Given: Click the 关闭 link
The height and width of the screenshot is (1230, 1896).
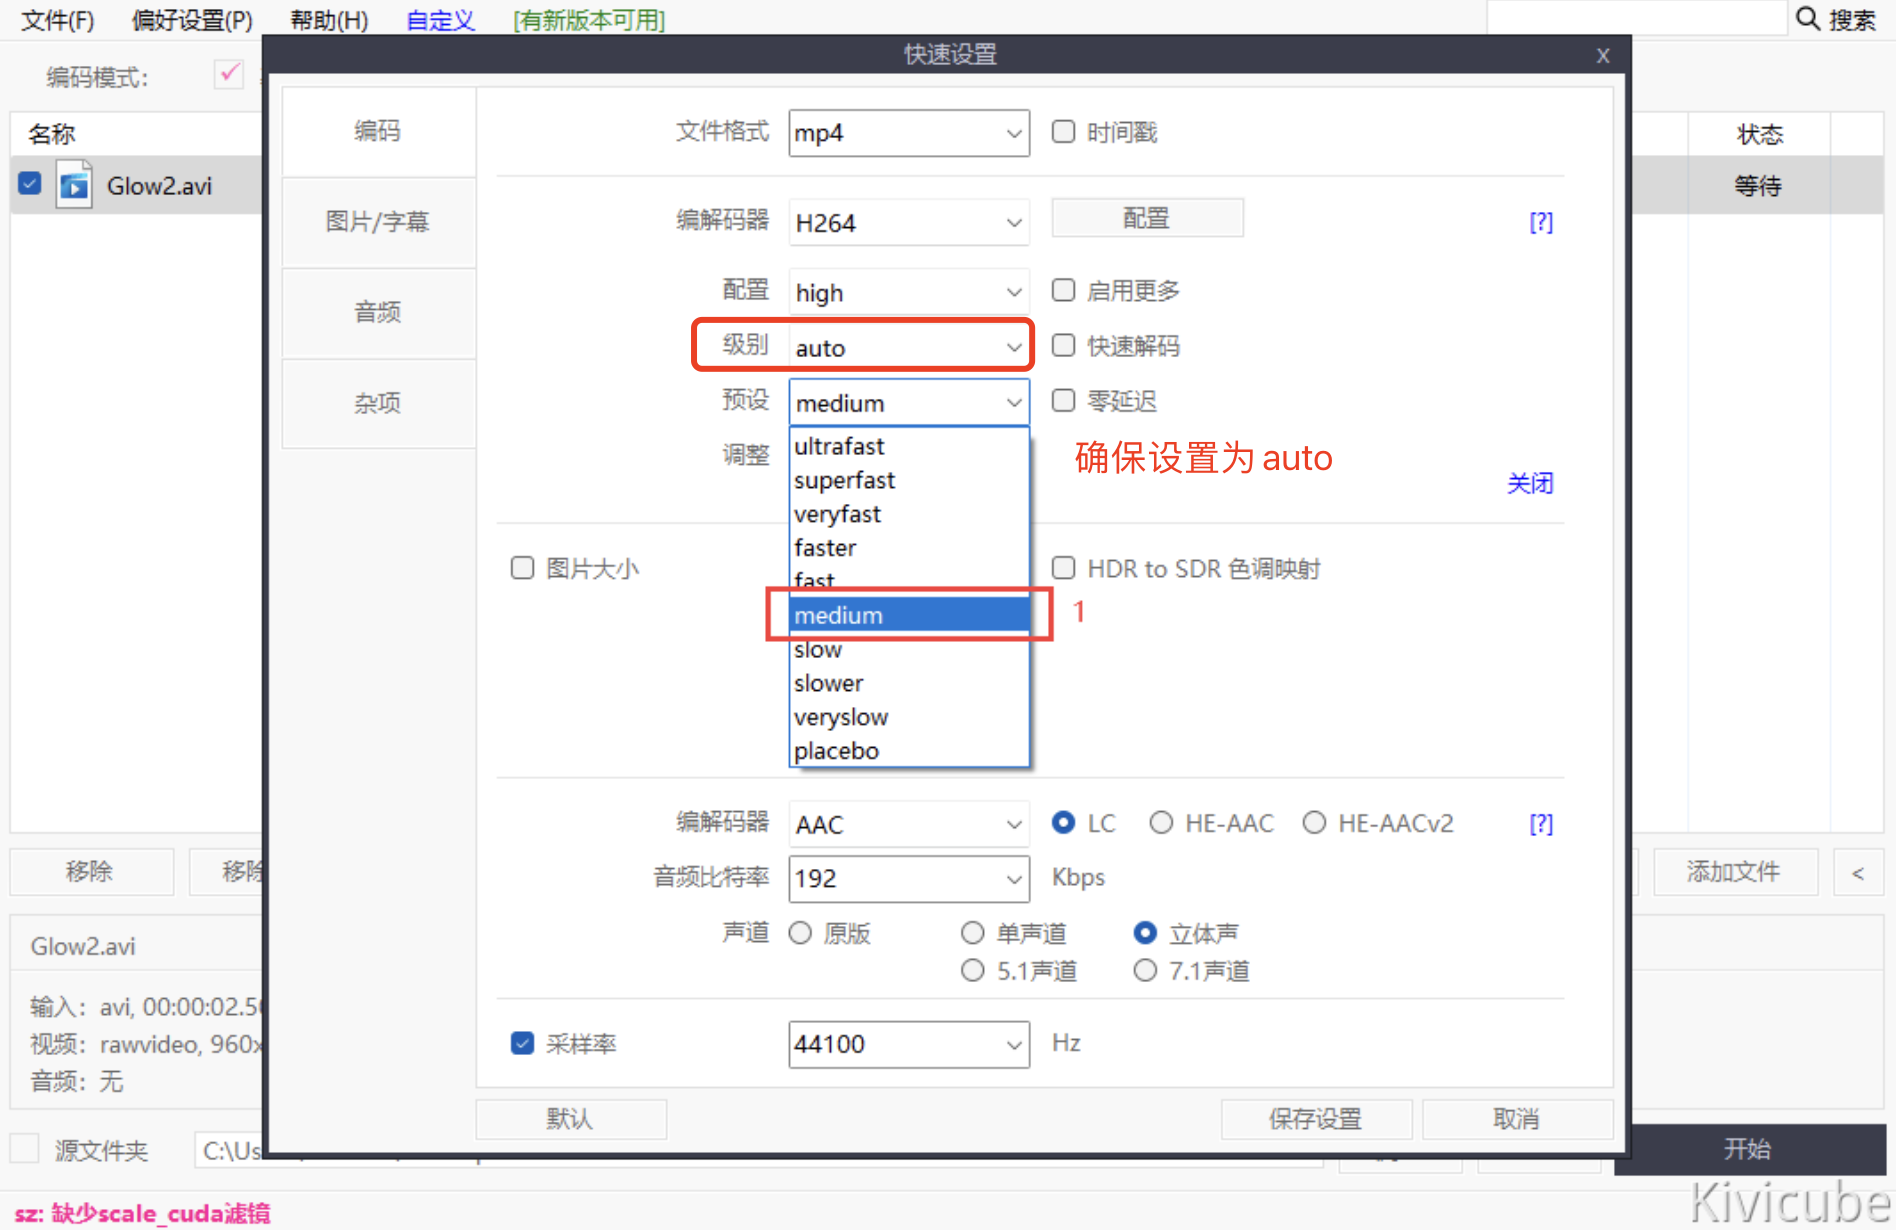Looking at the screenshot, I should click(1529, 484).
